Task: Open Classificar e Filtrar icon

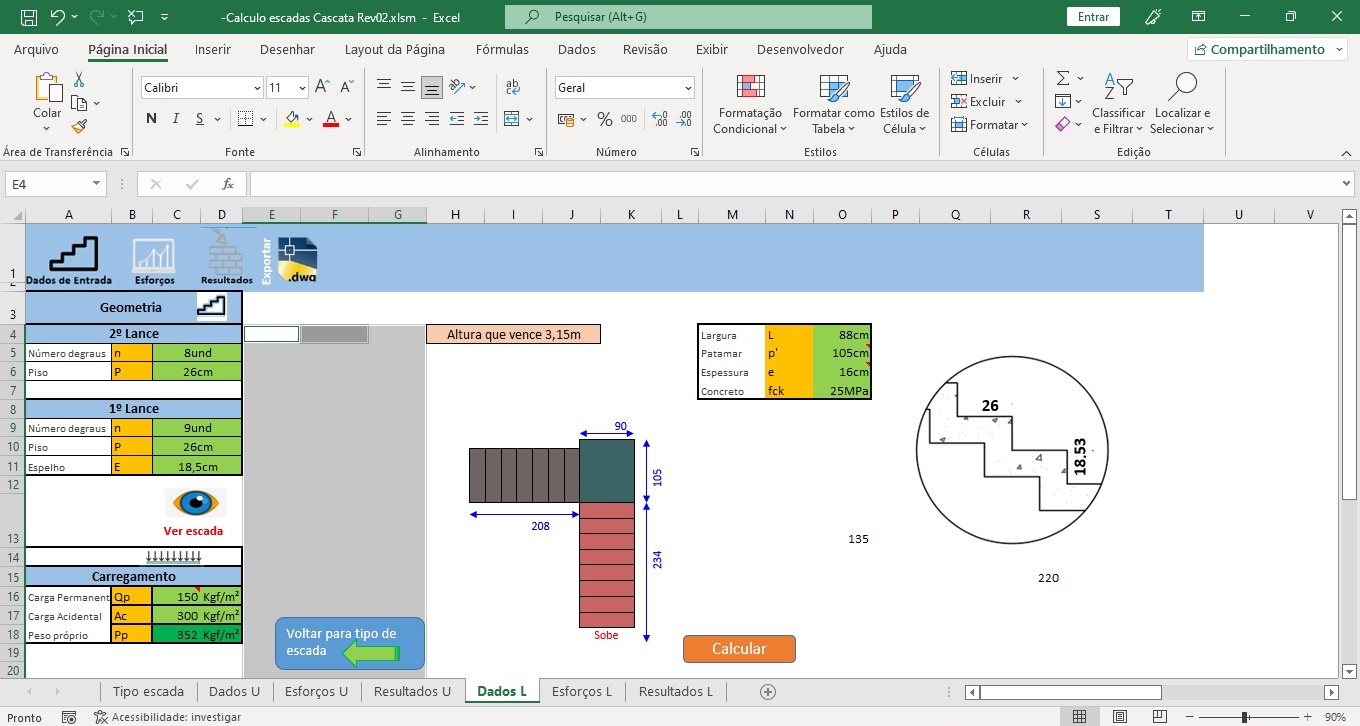Action: click(x=1118, y=87)
